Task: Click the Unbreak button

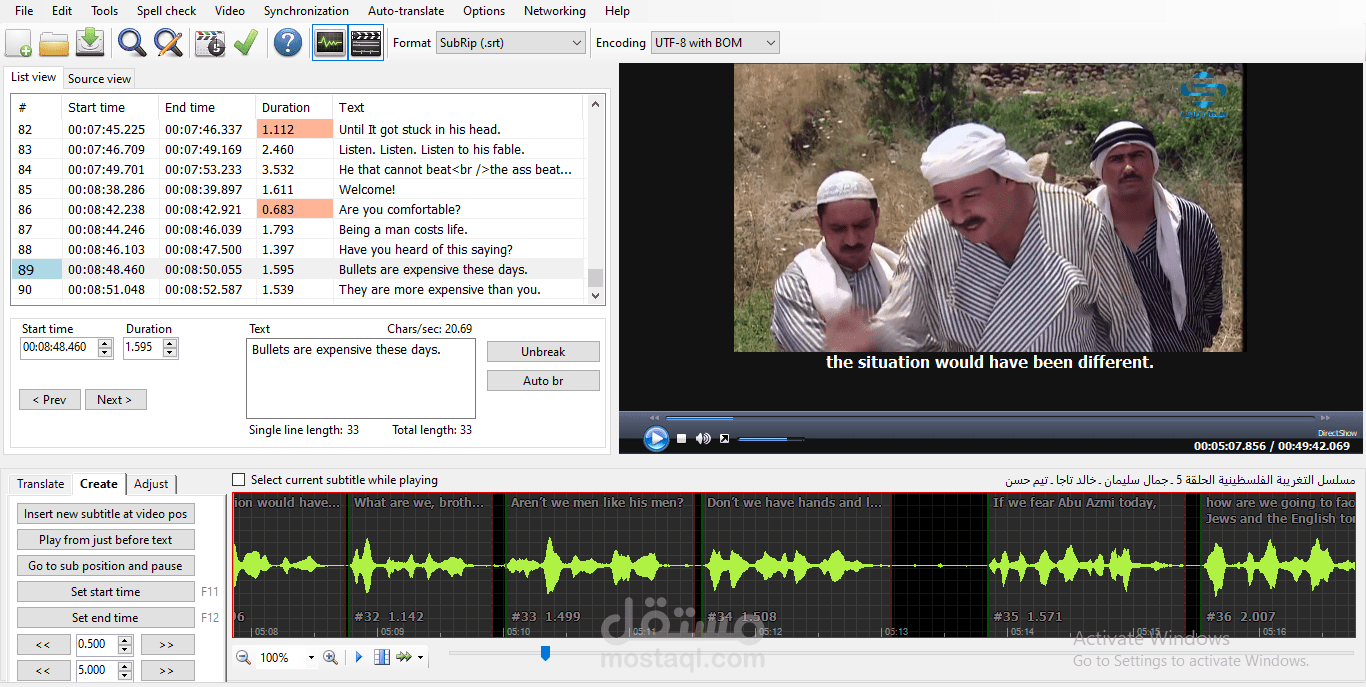Action: coord(543,352)
